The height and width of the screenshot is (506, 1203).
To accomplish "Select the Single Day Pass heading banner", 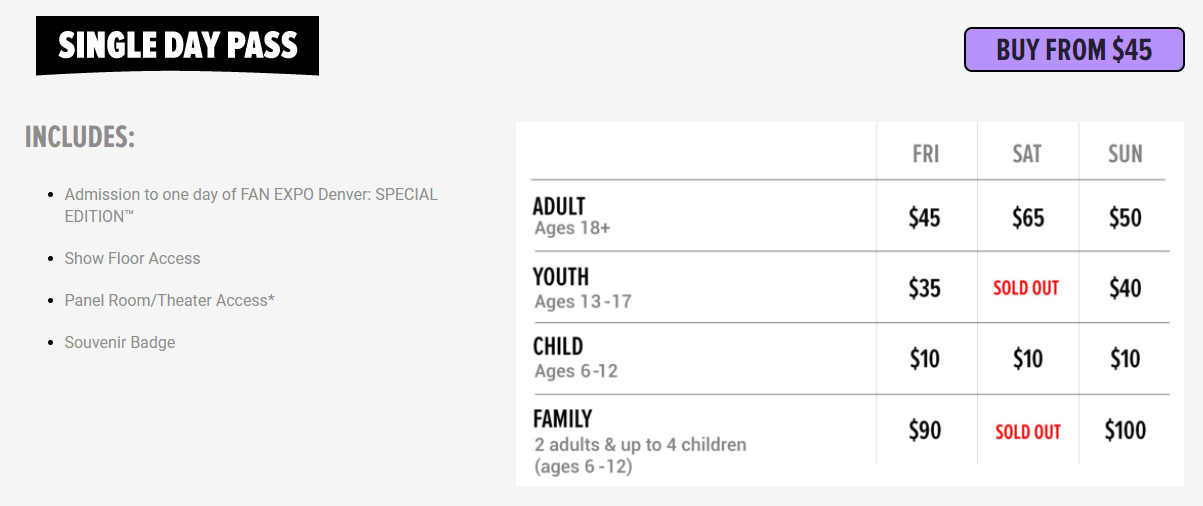I will [x=177, y=46].
